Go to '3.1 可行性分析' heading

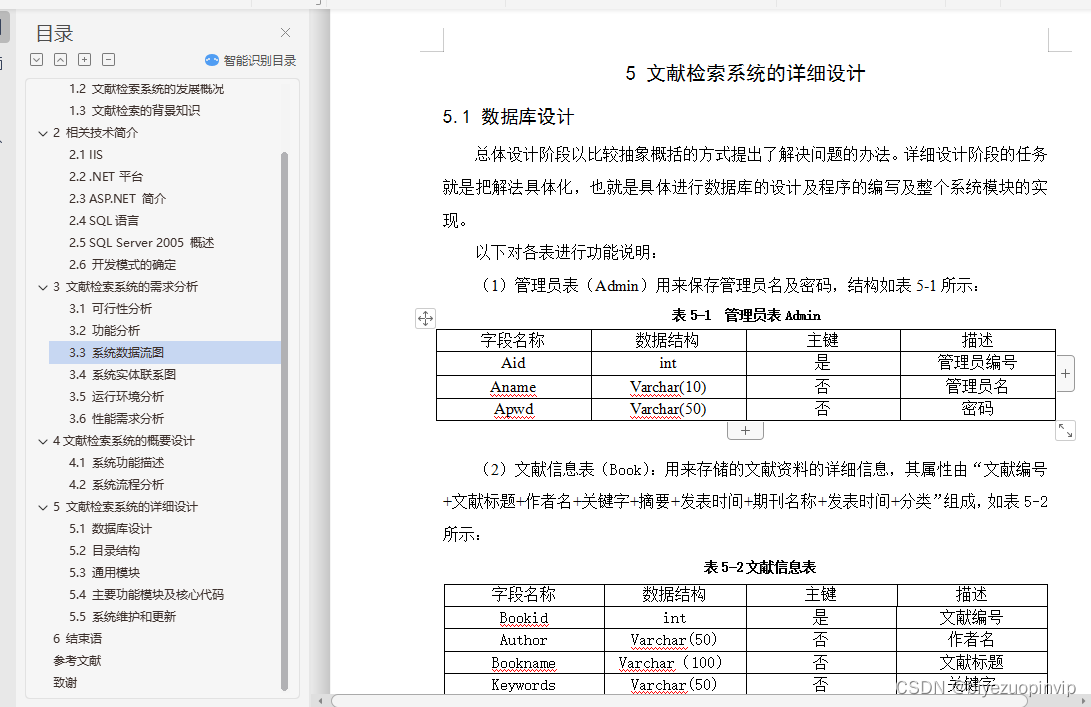click(110, 309)
